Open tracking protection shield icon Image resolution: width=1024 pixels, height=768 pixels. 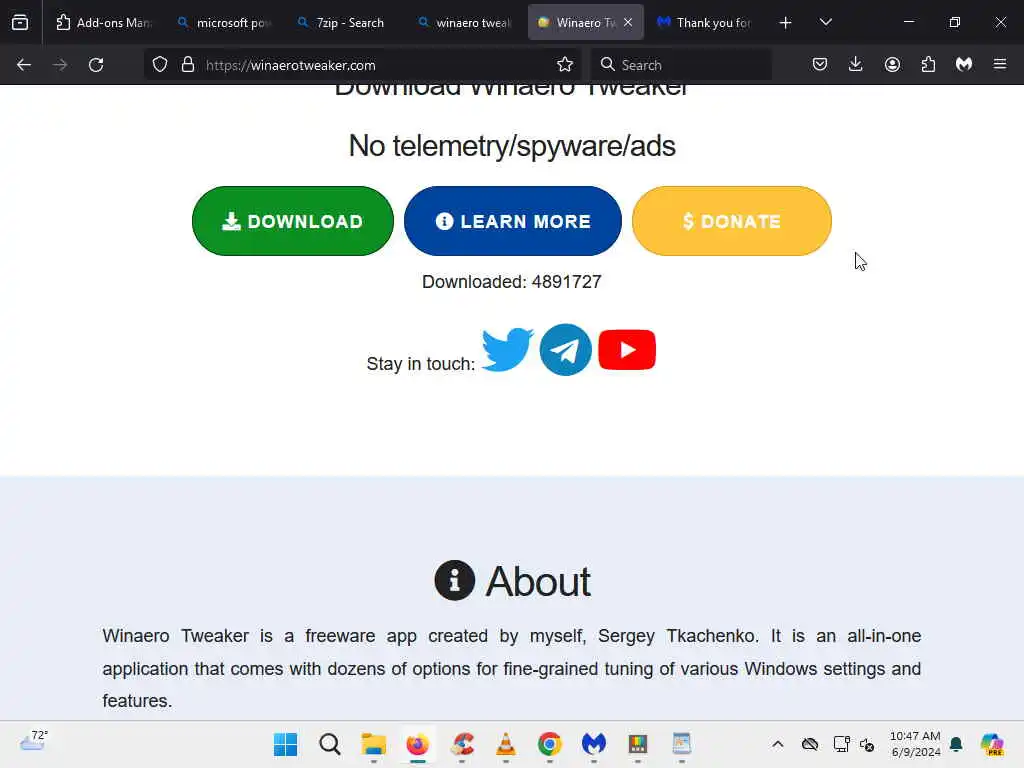pos(160,65)
